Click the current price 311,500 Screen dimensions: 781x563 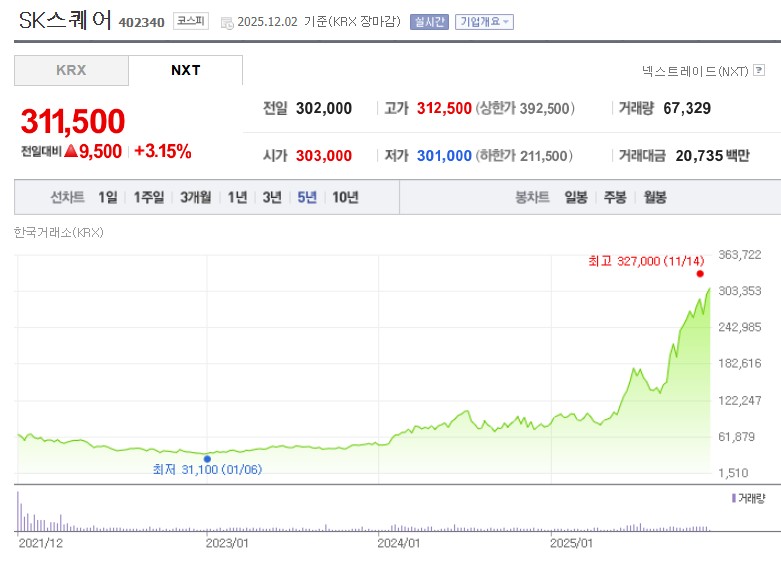coord(73,121)
